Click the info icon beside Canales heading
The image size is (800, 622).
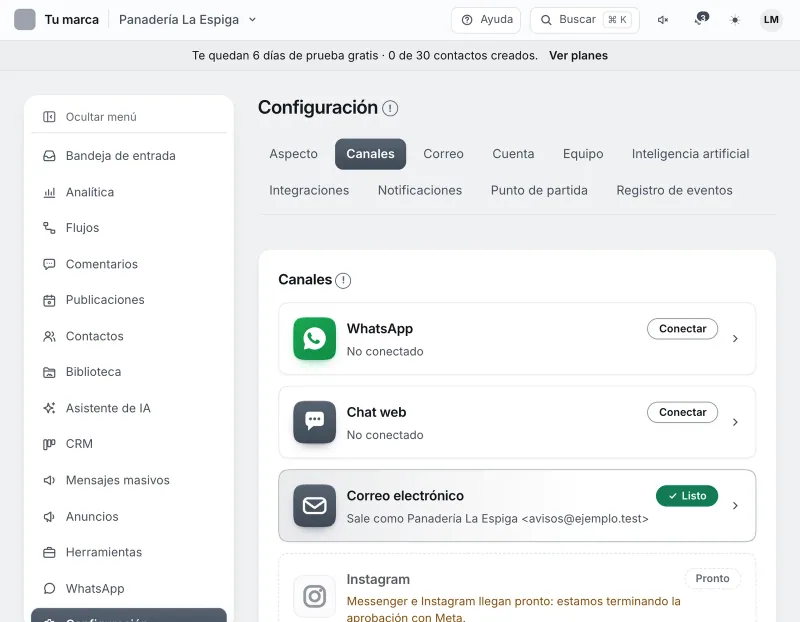click(343, 280)
